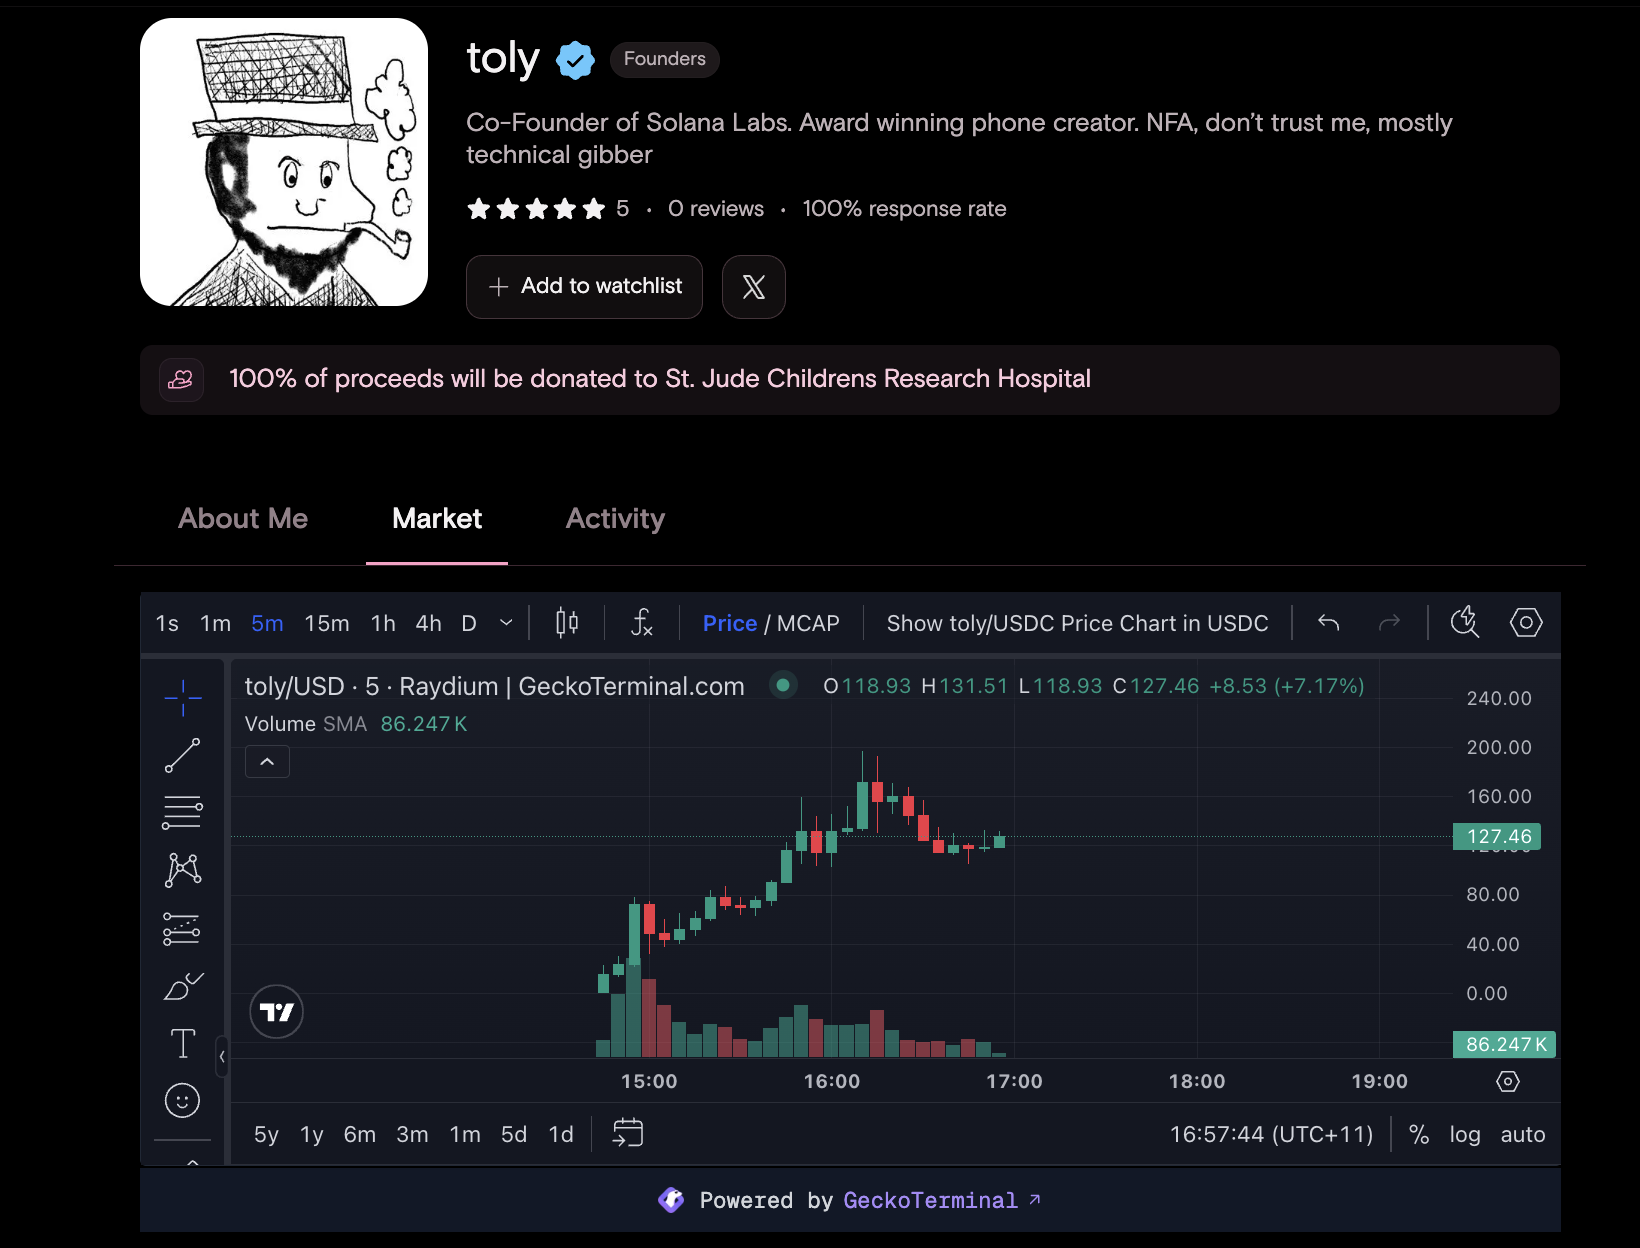Open toly's X profile link

pos(753,287)
